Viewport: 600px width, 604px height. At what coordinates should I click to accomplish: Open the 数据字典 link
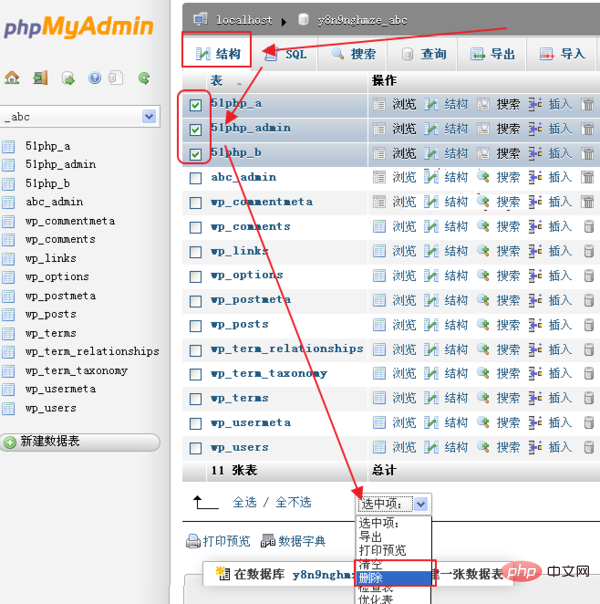(x=302, y=541)
